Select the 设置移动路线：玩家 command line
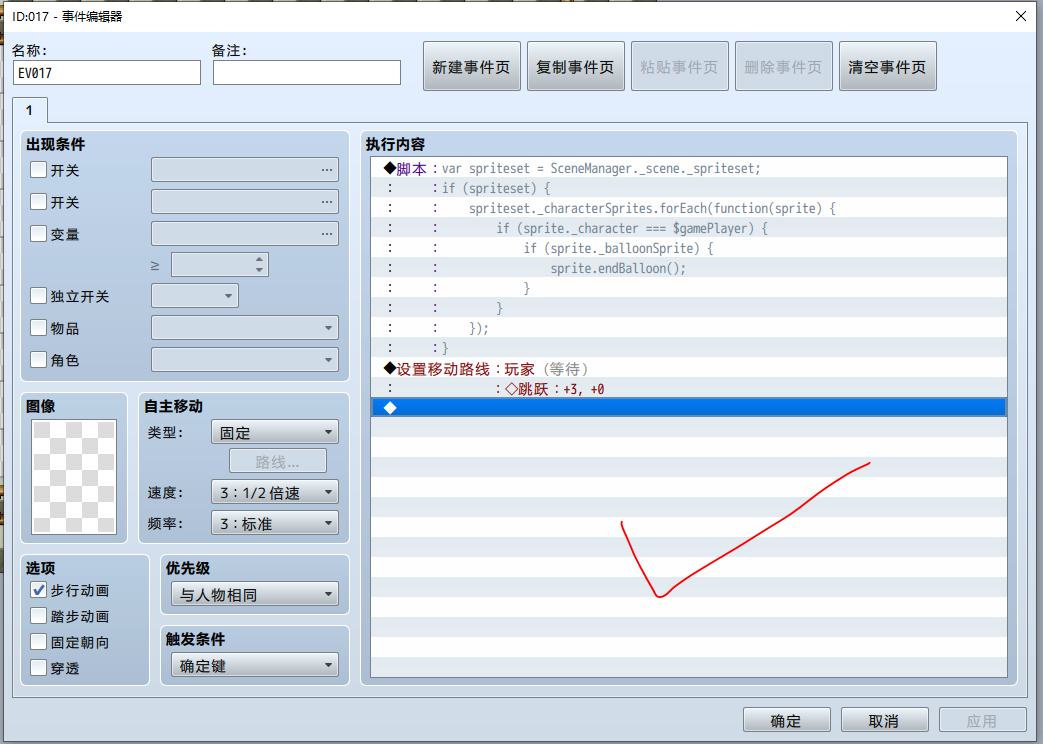1043x744 pixels. pos(688,368)
